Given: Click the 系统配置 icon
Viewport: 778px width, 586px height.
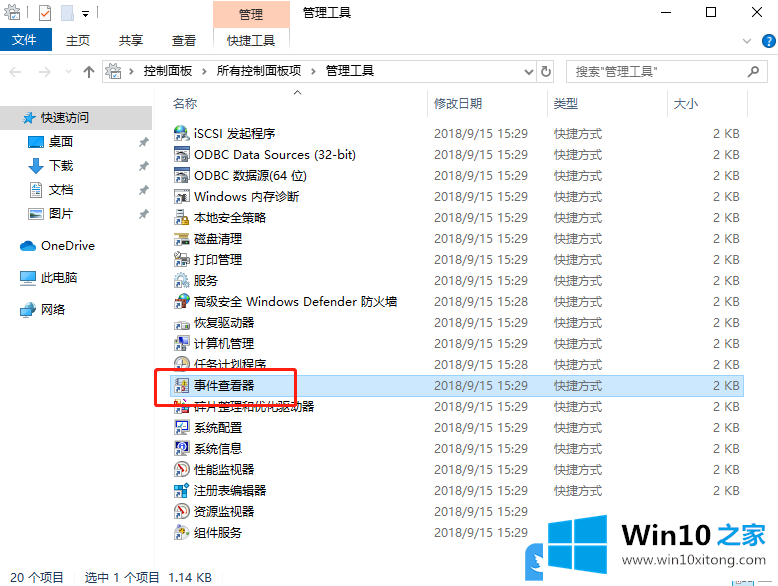Looking at the screenshot, I should coord(182,427).
